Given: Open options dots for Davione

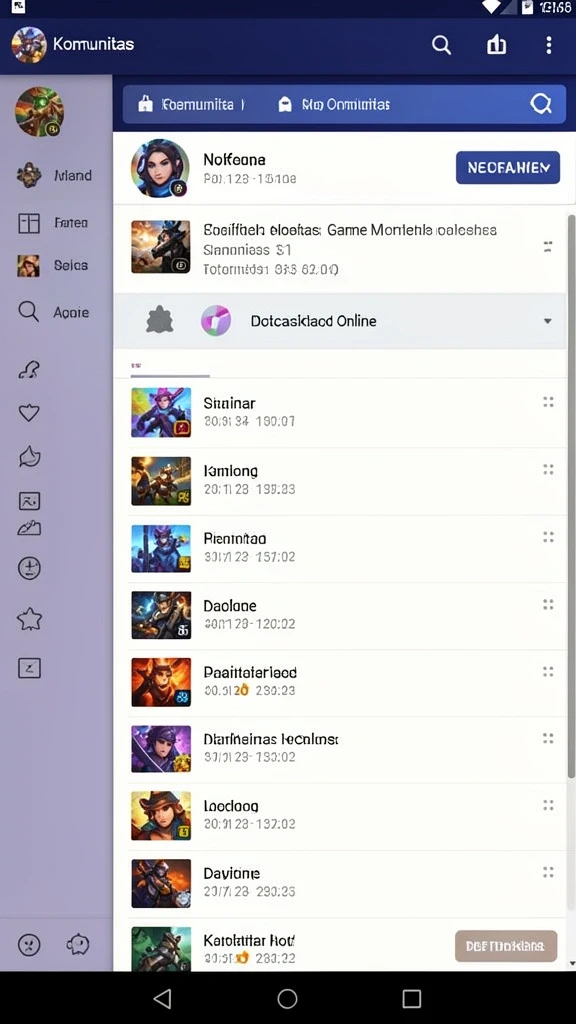Looking at the screenshot, I should coord(549,872).
